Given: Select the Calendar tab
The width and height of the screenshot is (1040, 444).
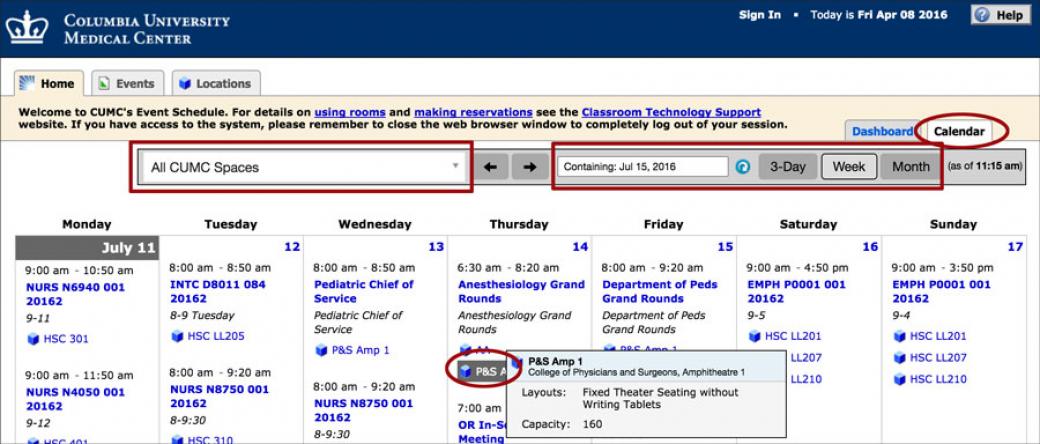Looking at the screenshot, I should (959, 131).
